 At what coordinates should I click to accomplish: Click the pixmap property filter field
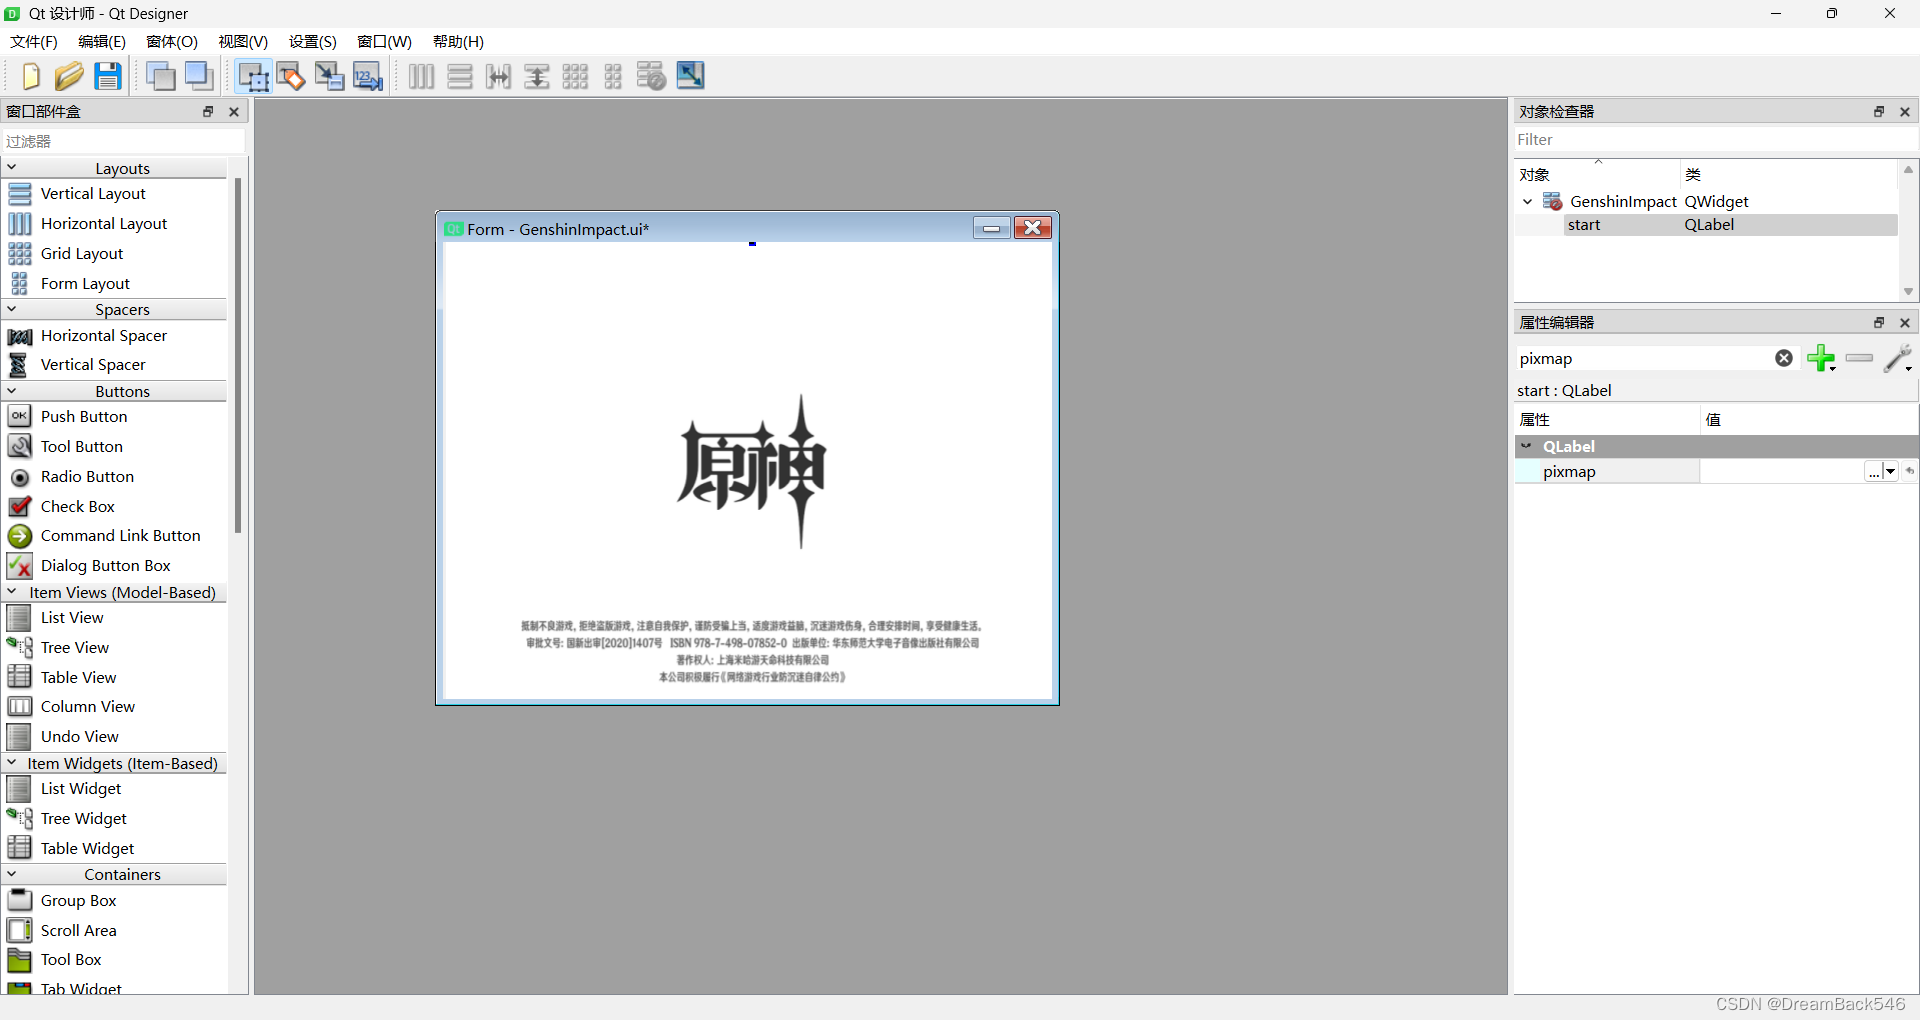pos(1645,358)
